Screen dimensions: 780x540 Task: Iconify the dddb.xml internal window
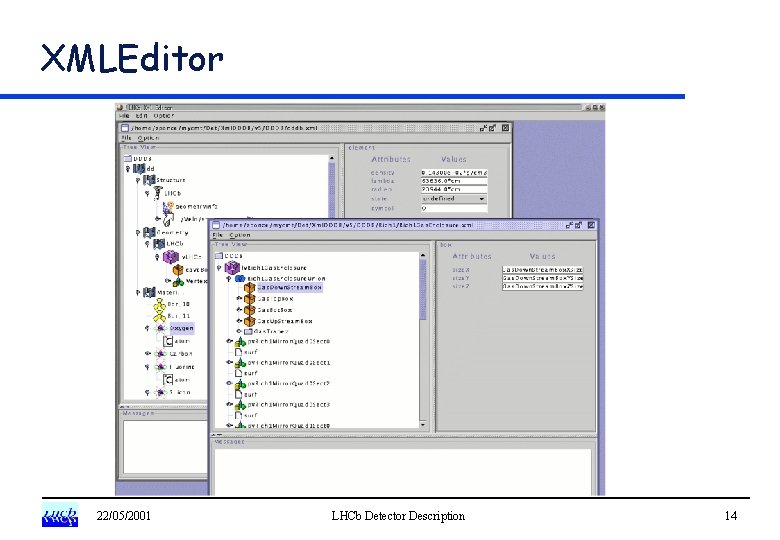point(483,128)
